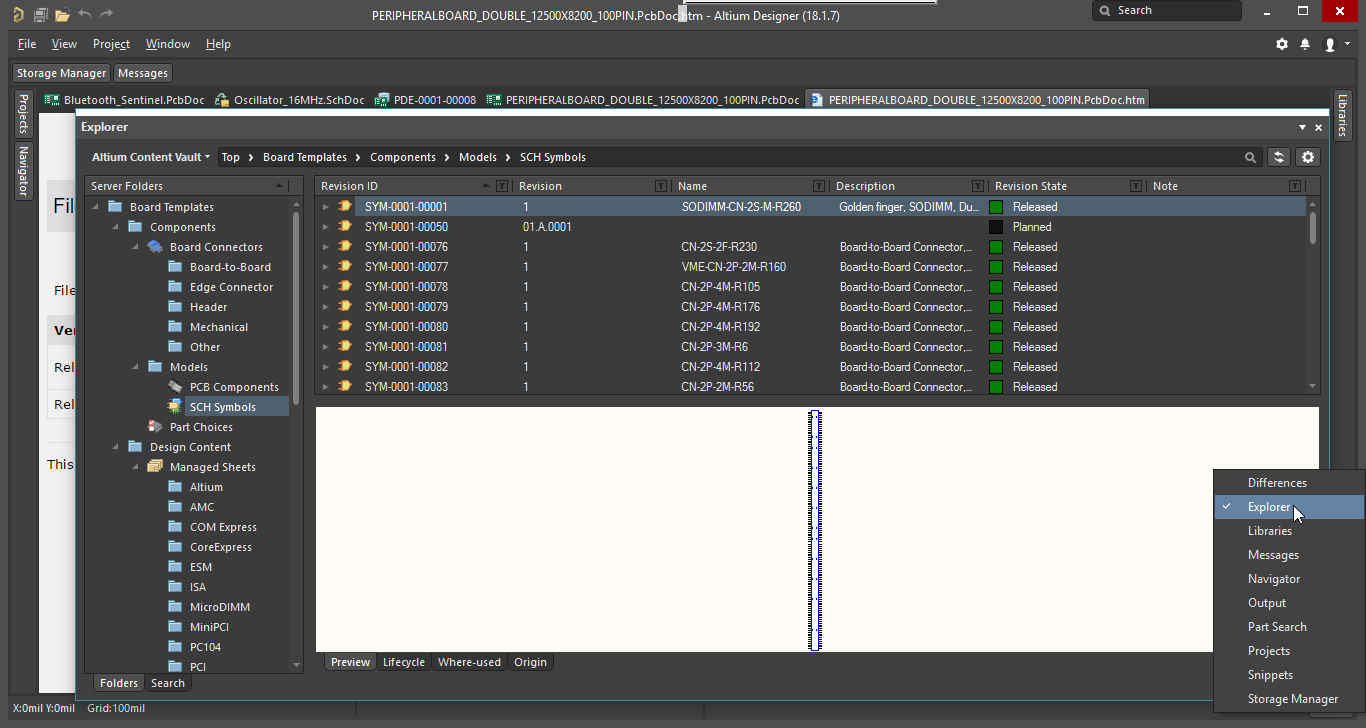The image size is (1366, 728).
Task: Open user account icon
Action: click(1330, 44)
